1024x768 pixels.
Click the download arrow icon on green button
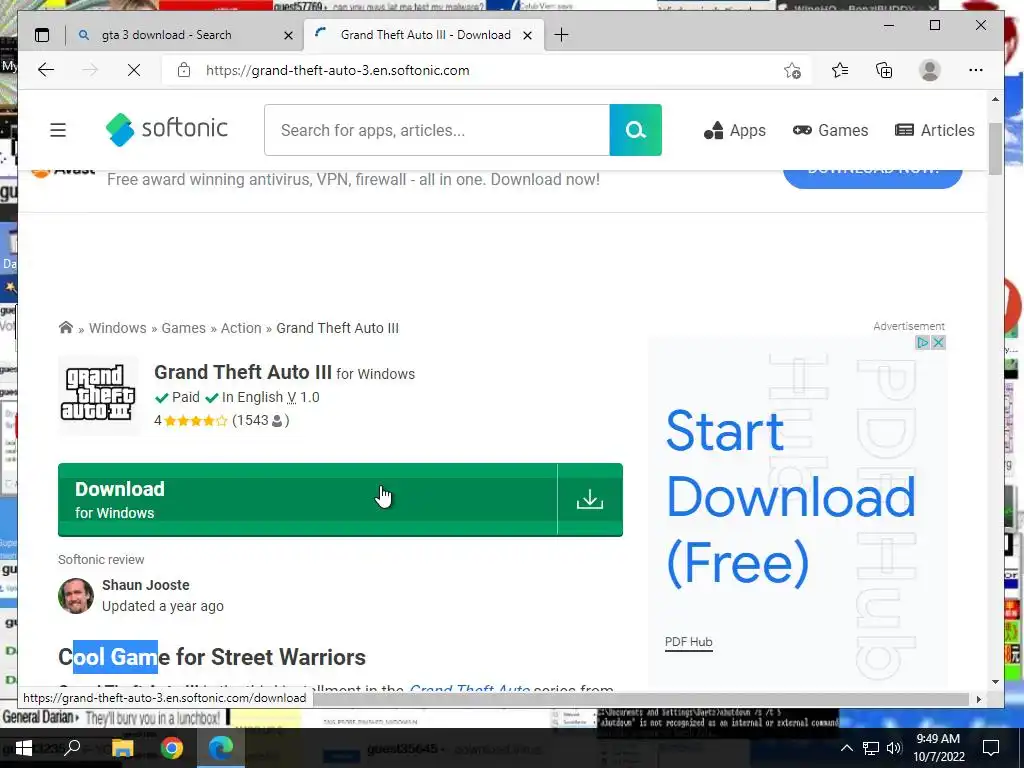590,500
